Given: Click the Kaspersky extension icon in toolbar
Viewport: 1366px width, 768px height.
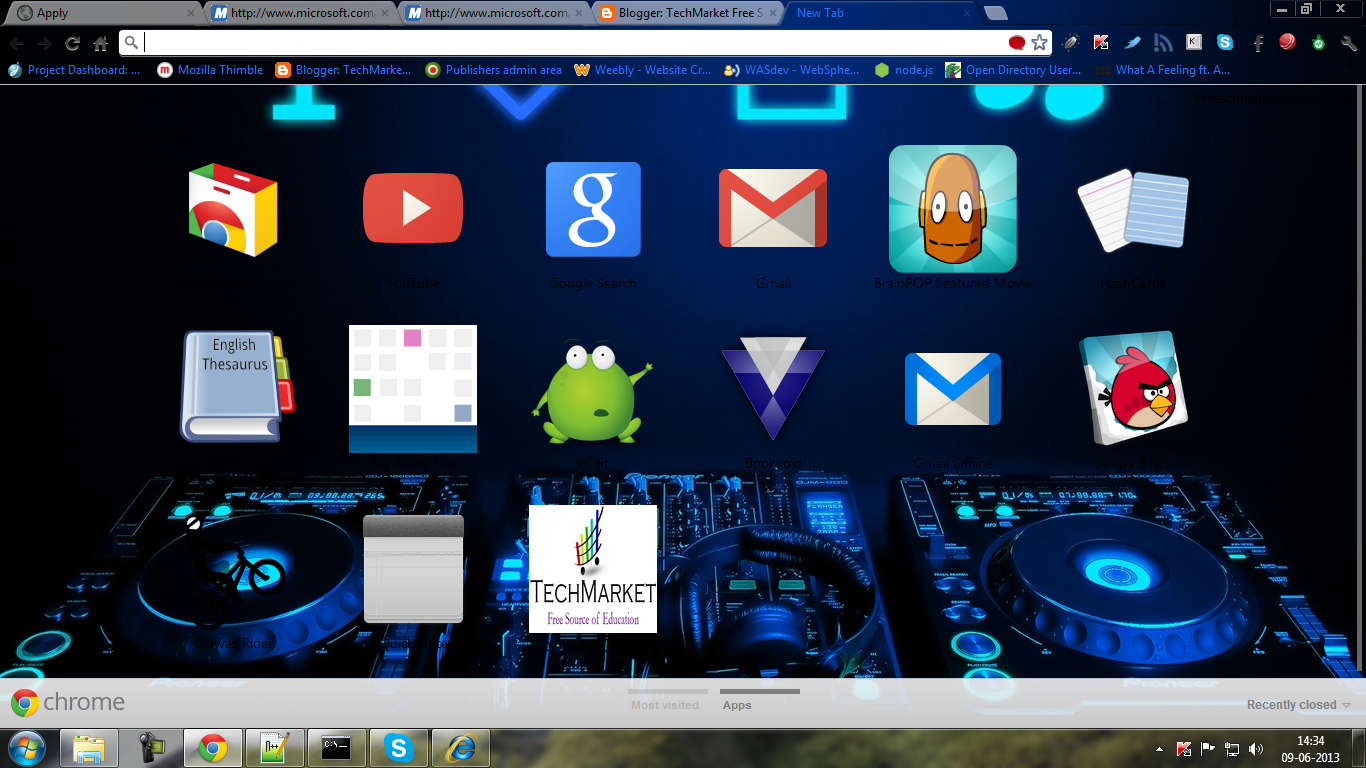Looking at the screenshot, I should 1100,42.
